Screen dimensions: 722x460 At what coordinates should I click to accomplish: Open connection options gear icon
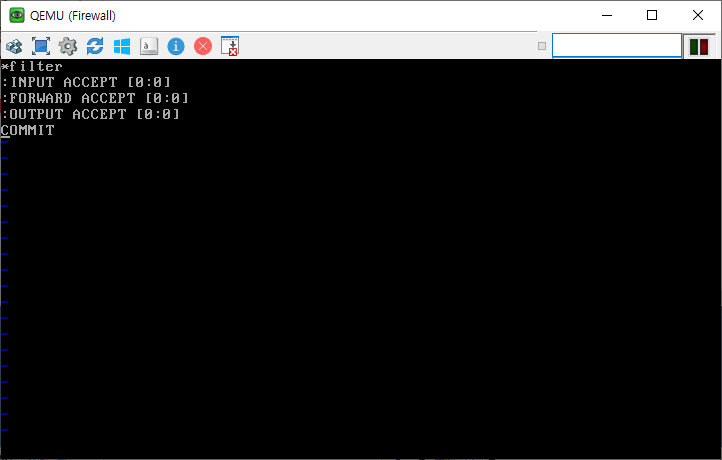68,46
